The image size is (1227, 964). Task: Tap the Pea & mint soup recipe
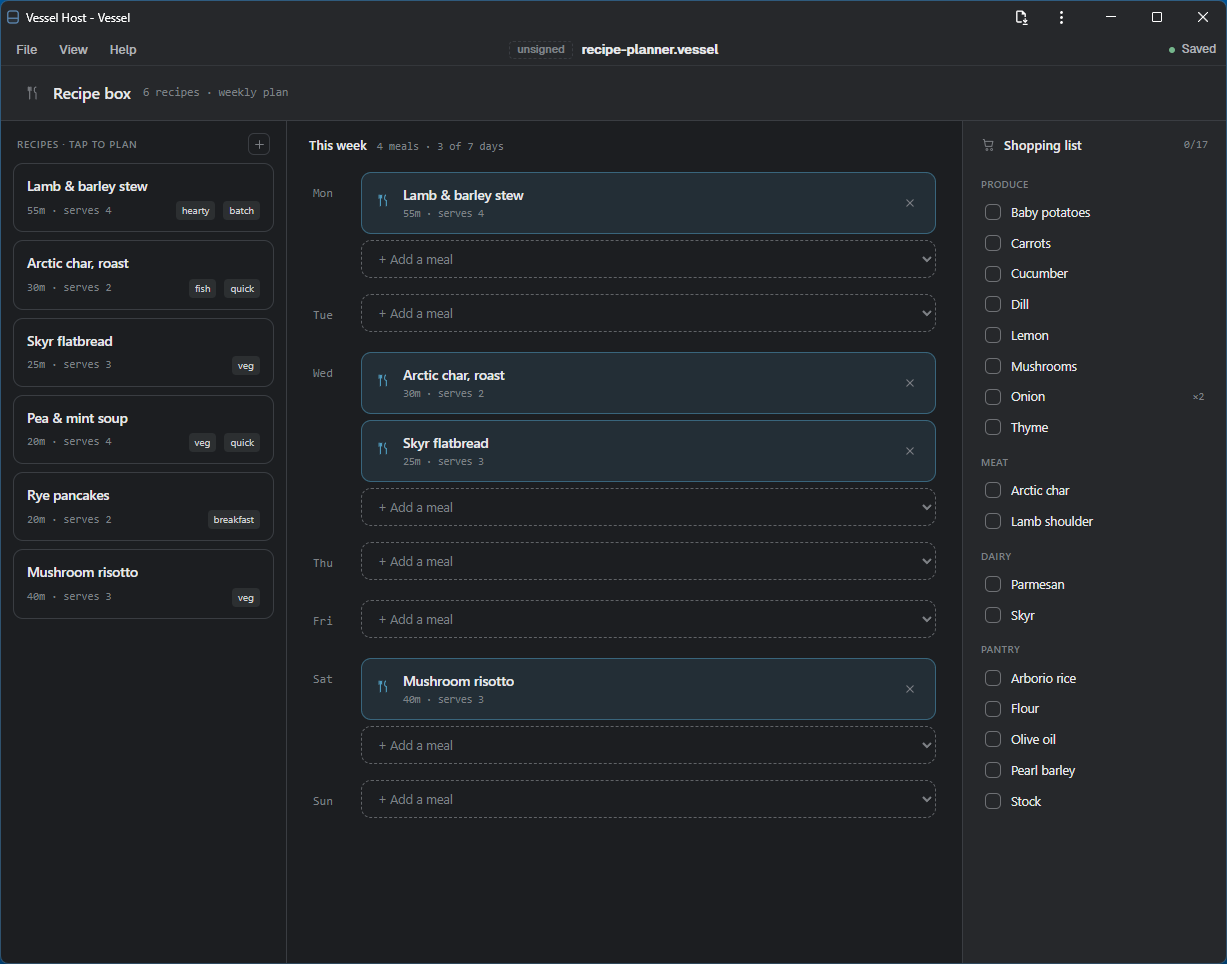pos(143,429)
